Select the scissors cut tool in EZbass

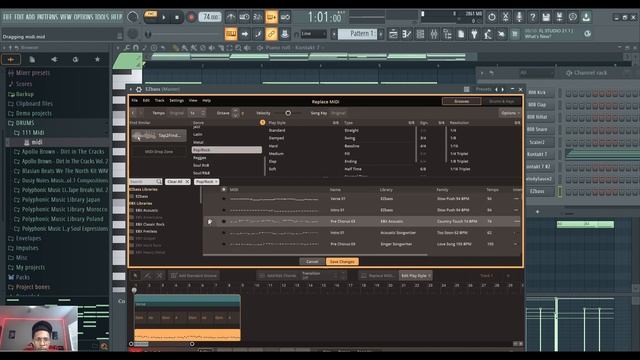(160, 276)
